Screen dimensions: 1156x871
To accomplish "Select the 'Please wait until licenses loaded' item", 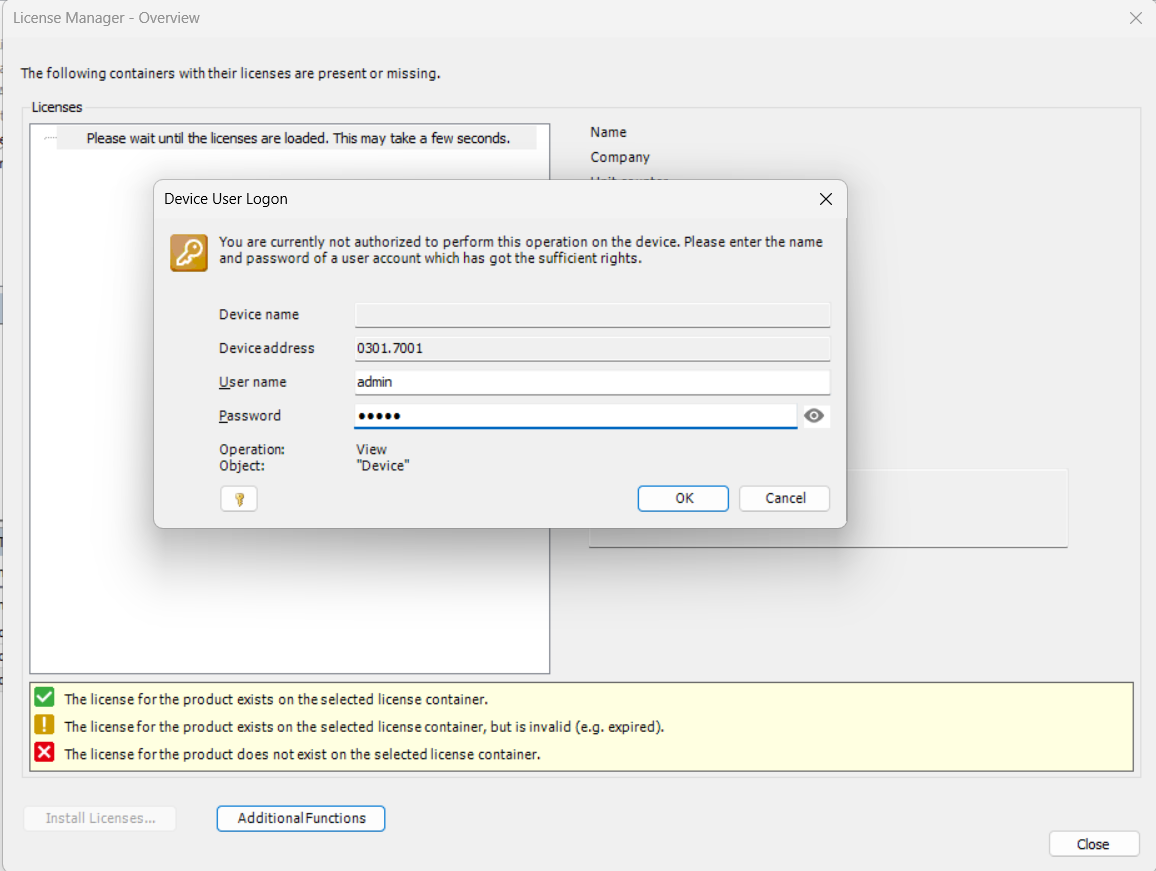I will pyautogui.click(x=297, y=138).
